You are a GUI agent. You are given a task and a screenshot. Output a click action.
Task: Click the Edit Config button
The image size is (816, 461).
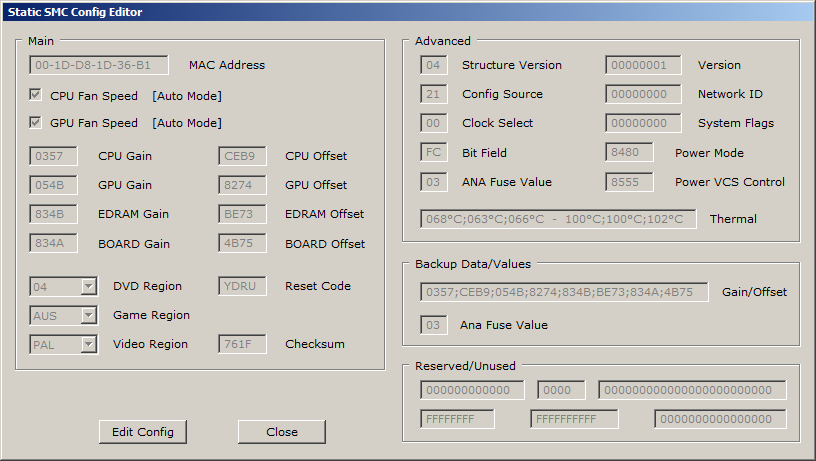click(143, 432)
